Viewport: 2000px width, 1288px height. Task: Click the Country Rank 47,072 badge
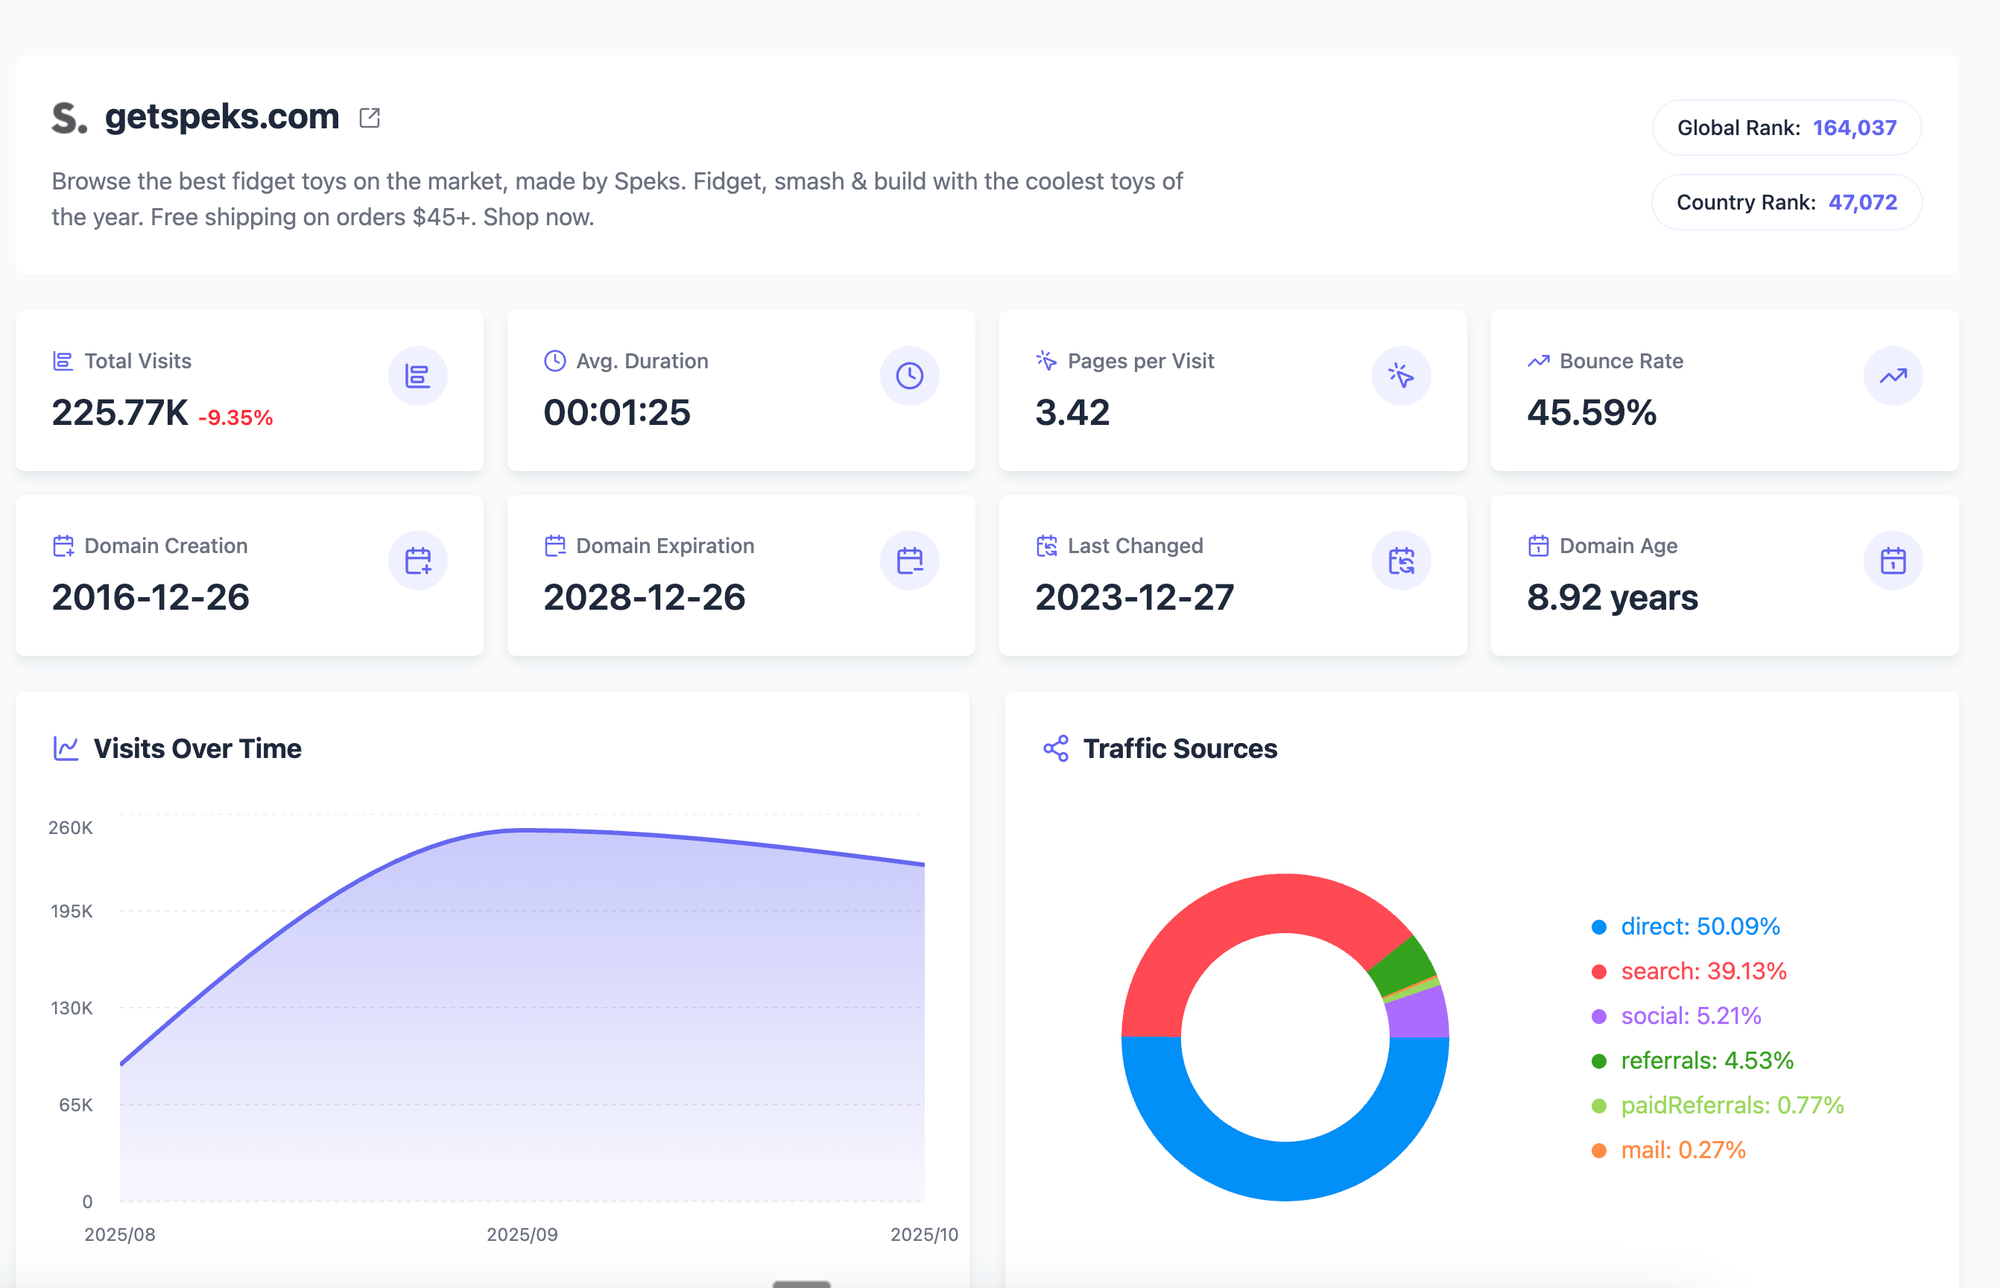(x=1786, y=202)
